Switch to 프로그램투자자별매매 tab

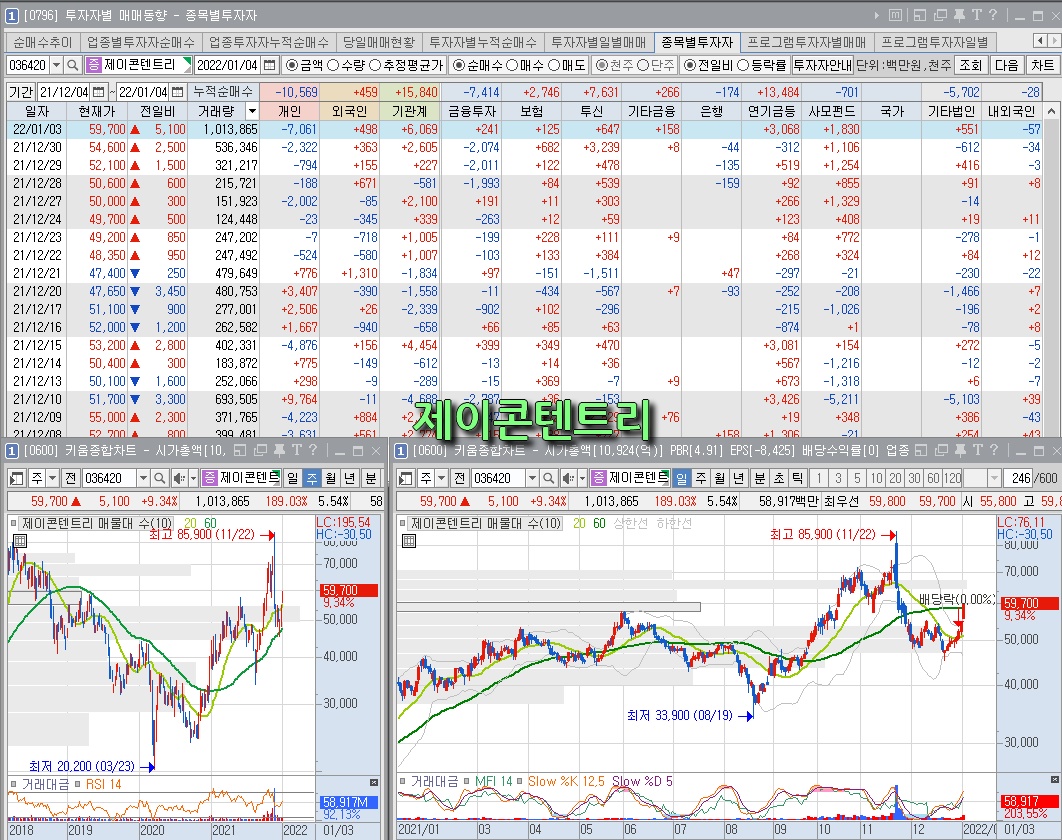pos(807,43)
